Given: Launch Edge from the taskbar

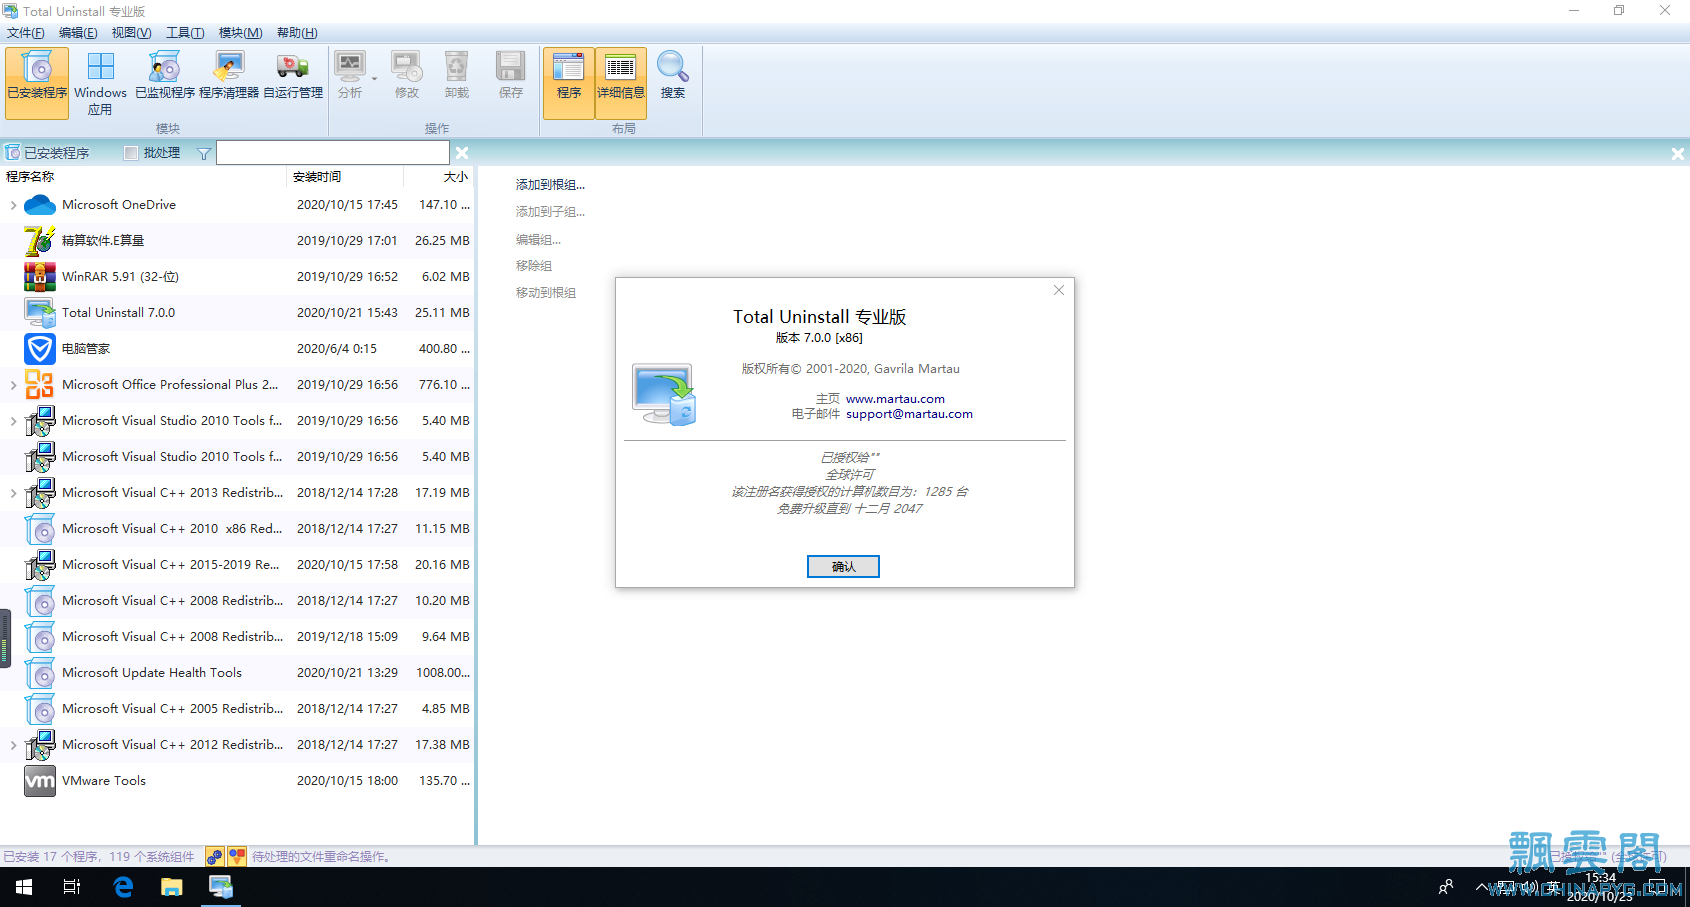Looking at the screenshot, I should click(x=123, y=887).
